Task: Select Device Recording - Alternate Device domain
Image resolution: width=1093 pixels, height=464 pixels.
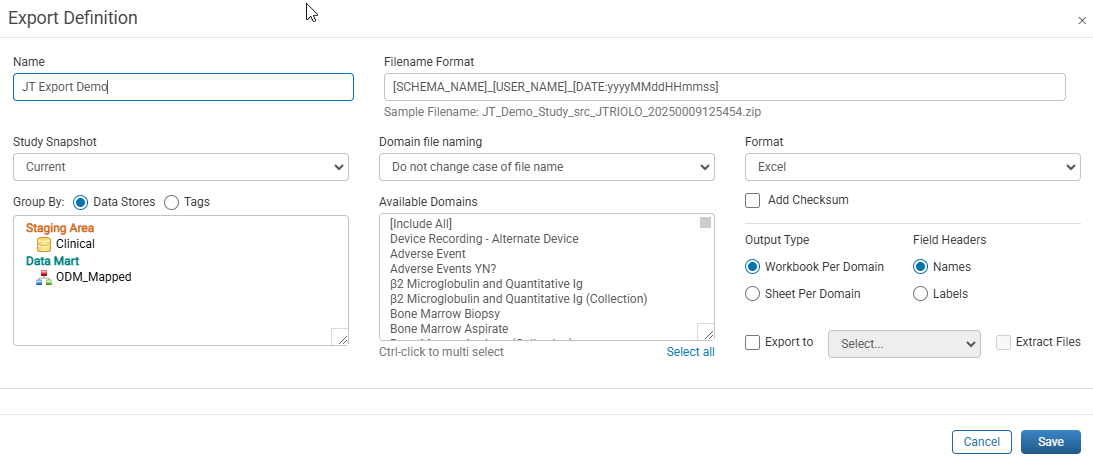Action: [x=484, y=238]
